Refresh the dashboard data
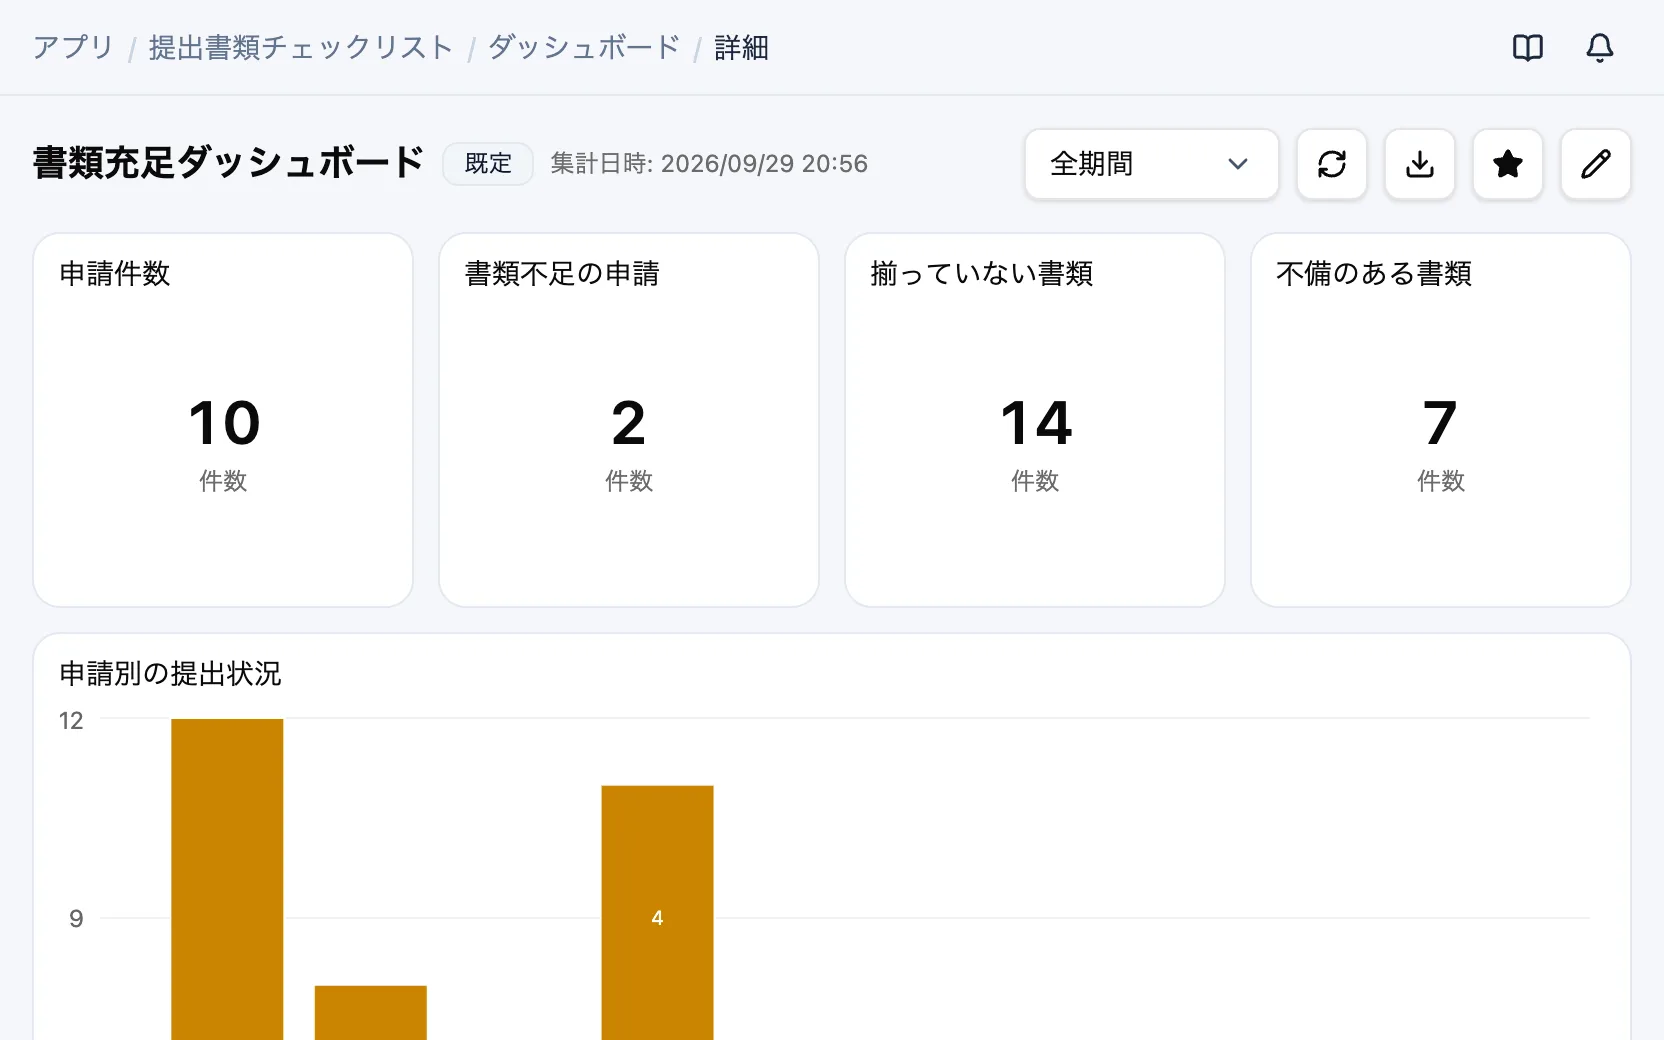 [1331, 164]
